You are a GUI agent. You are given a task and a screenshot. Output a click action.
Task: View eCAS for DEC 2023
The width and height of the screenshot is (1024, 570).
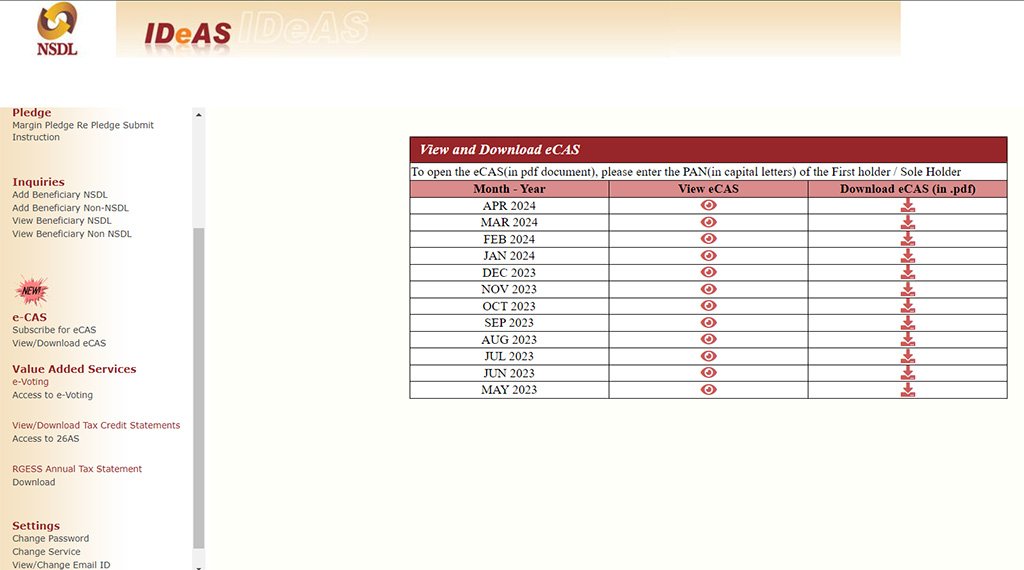point(709,272)
